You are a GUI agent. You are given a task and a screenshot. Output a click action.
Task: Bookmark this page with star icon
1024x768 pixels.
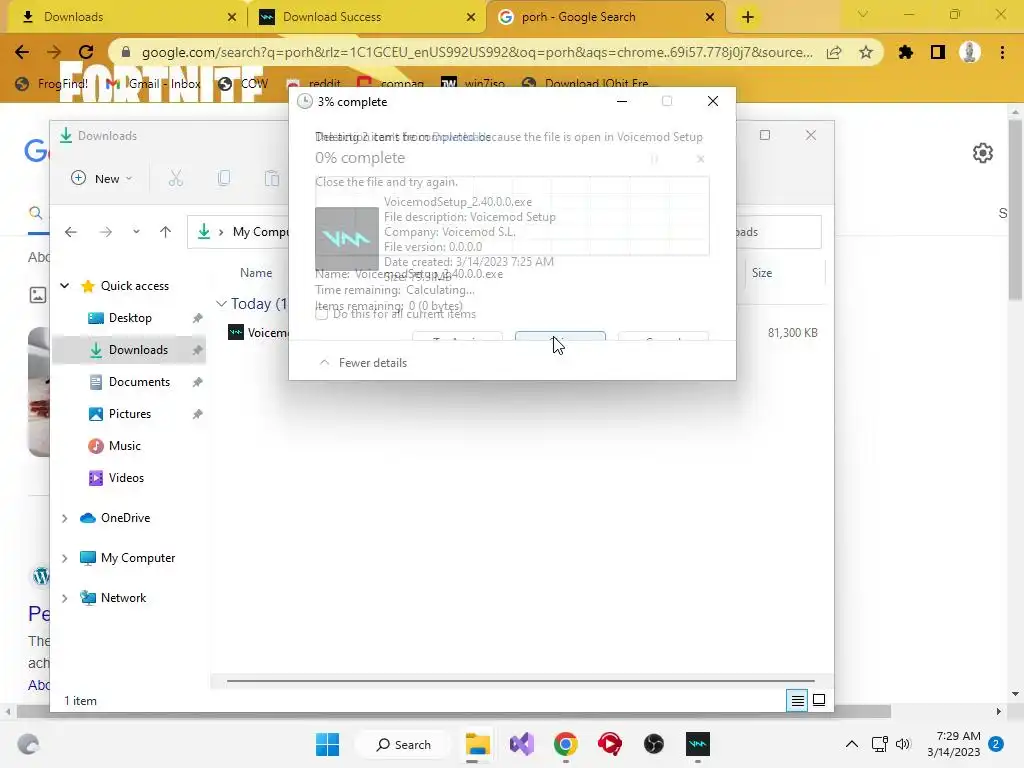[x=866, y=52]
